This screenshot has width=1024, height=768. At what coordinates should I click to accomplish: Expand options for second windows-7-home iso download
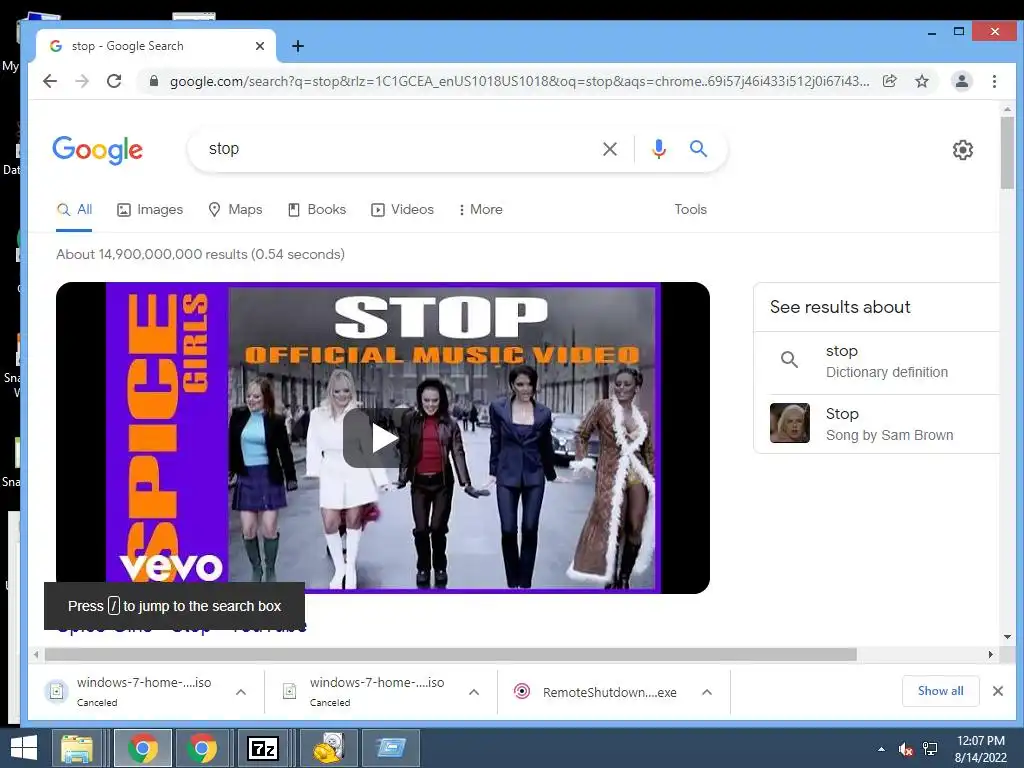(x=474, y=692)
